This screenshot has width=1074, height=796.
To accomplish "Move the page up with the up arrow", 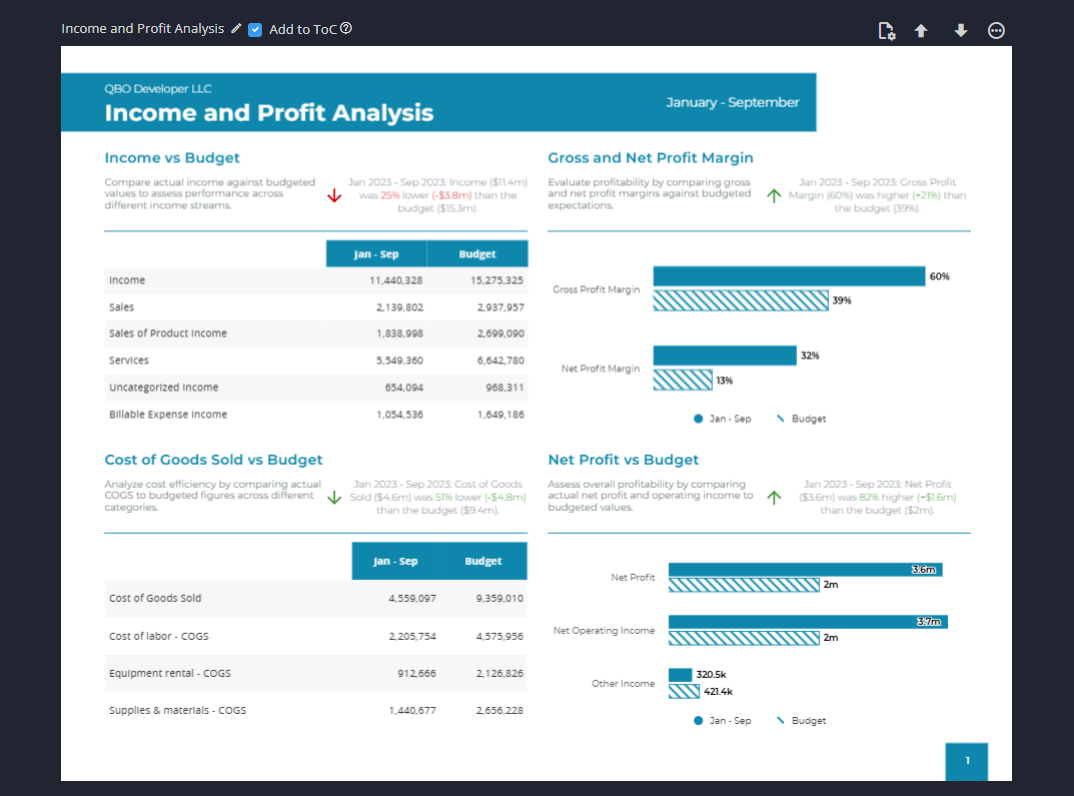I will [921, 31].
